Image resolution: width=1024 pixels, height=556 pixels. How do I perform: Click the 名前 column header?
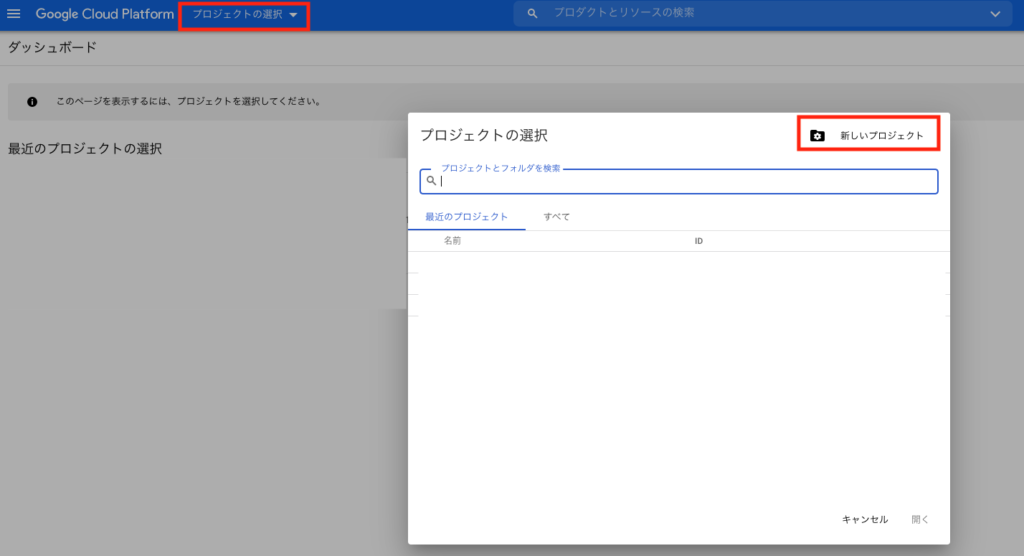[453, 241]
